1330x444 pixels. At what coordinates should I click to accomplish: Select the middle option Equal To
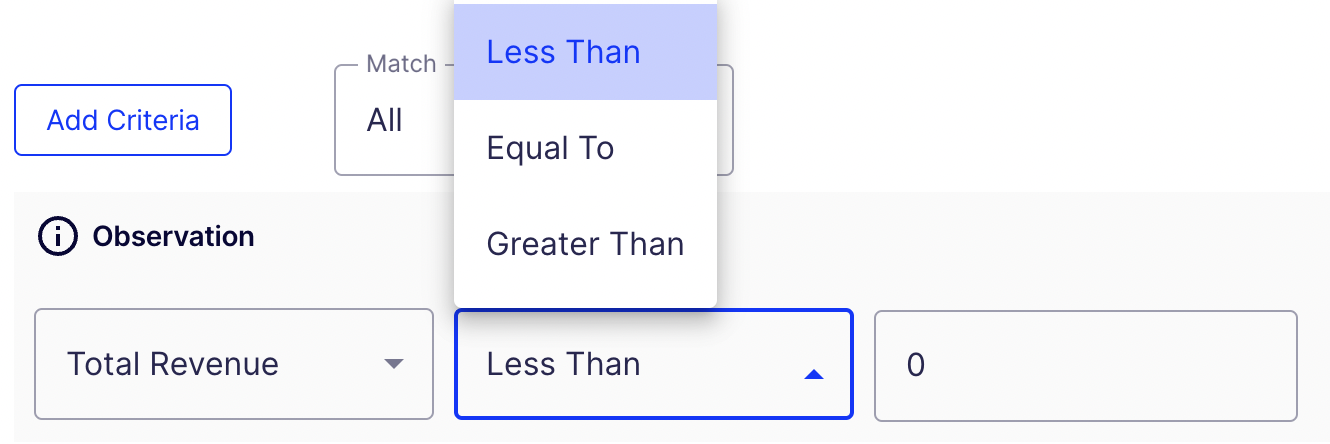(586, 148)
